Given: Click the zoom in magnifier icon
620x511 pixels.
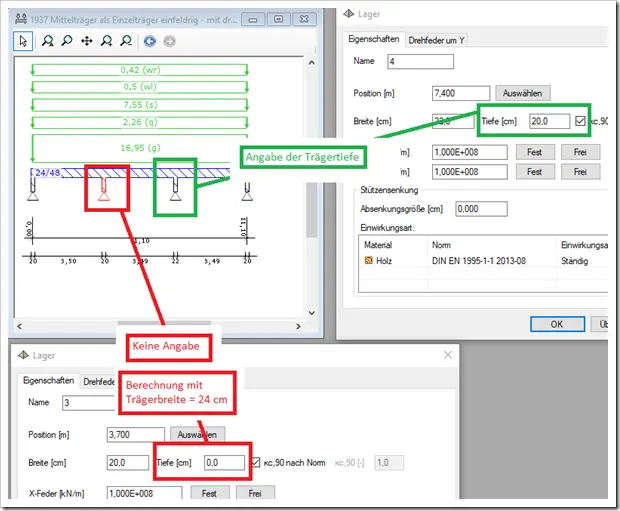Looking at the screenshot, I should (x=106, y=41).
